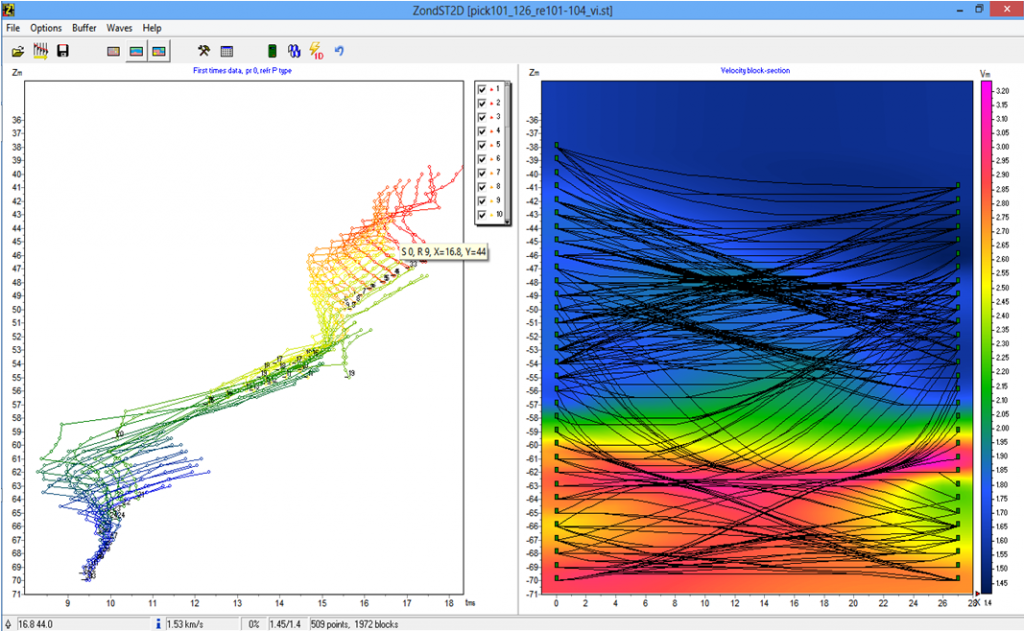Open the data table grid icon
The height and width of the screenshot is (631, 1024).
pos(227,51)
